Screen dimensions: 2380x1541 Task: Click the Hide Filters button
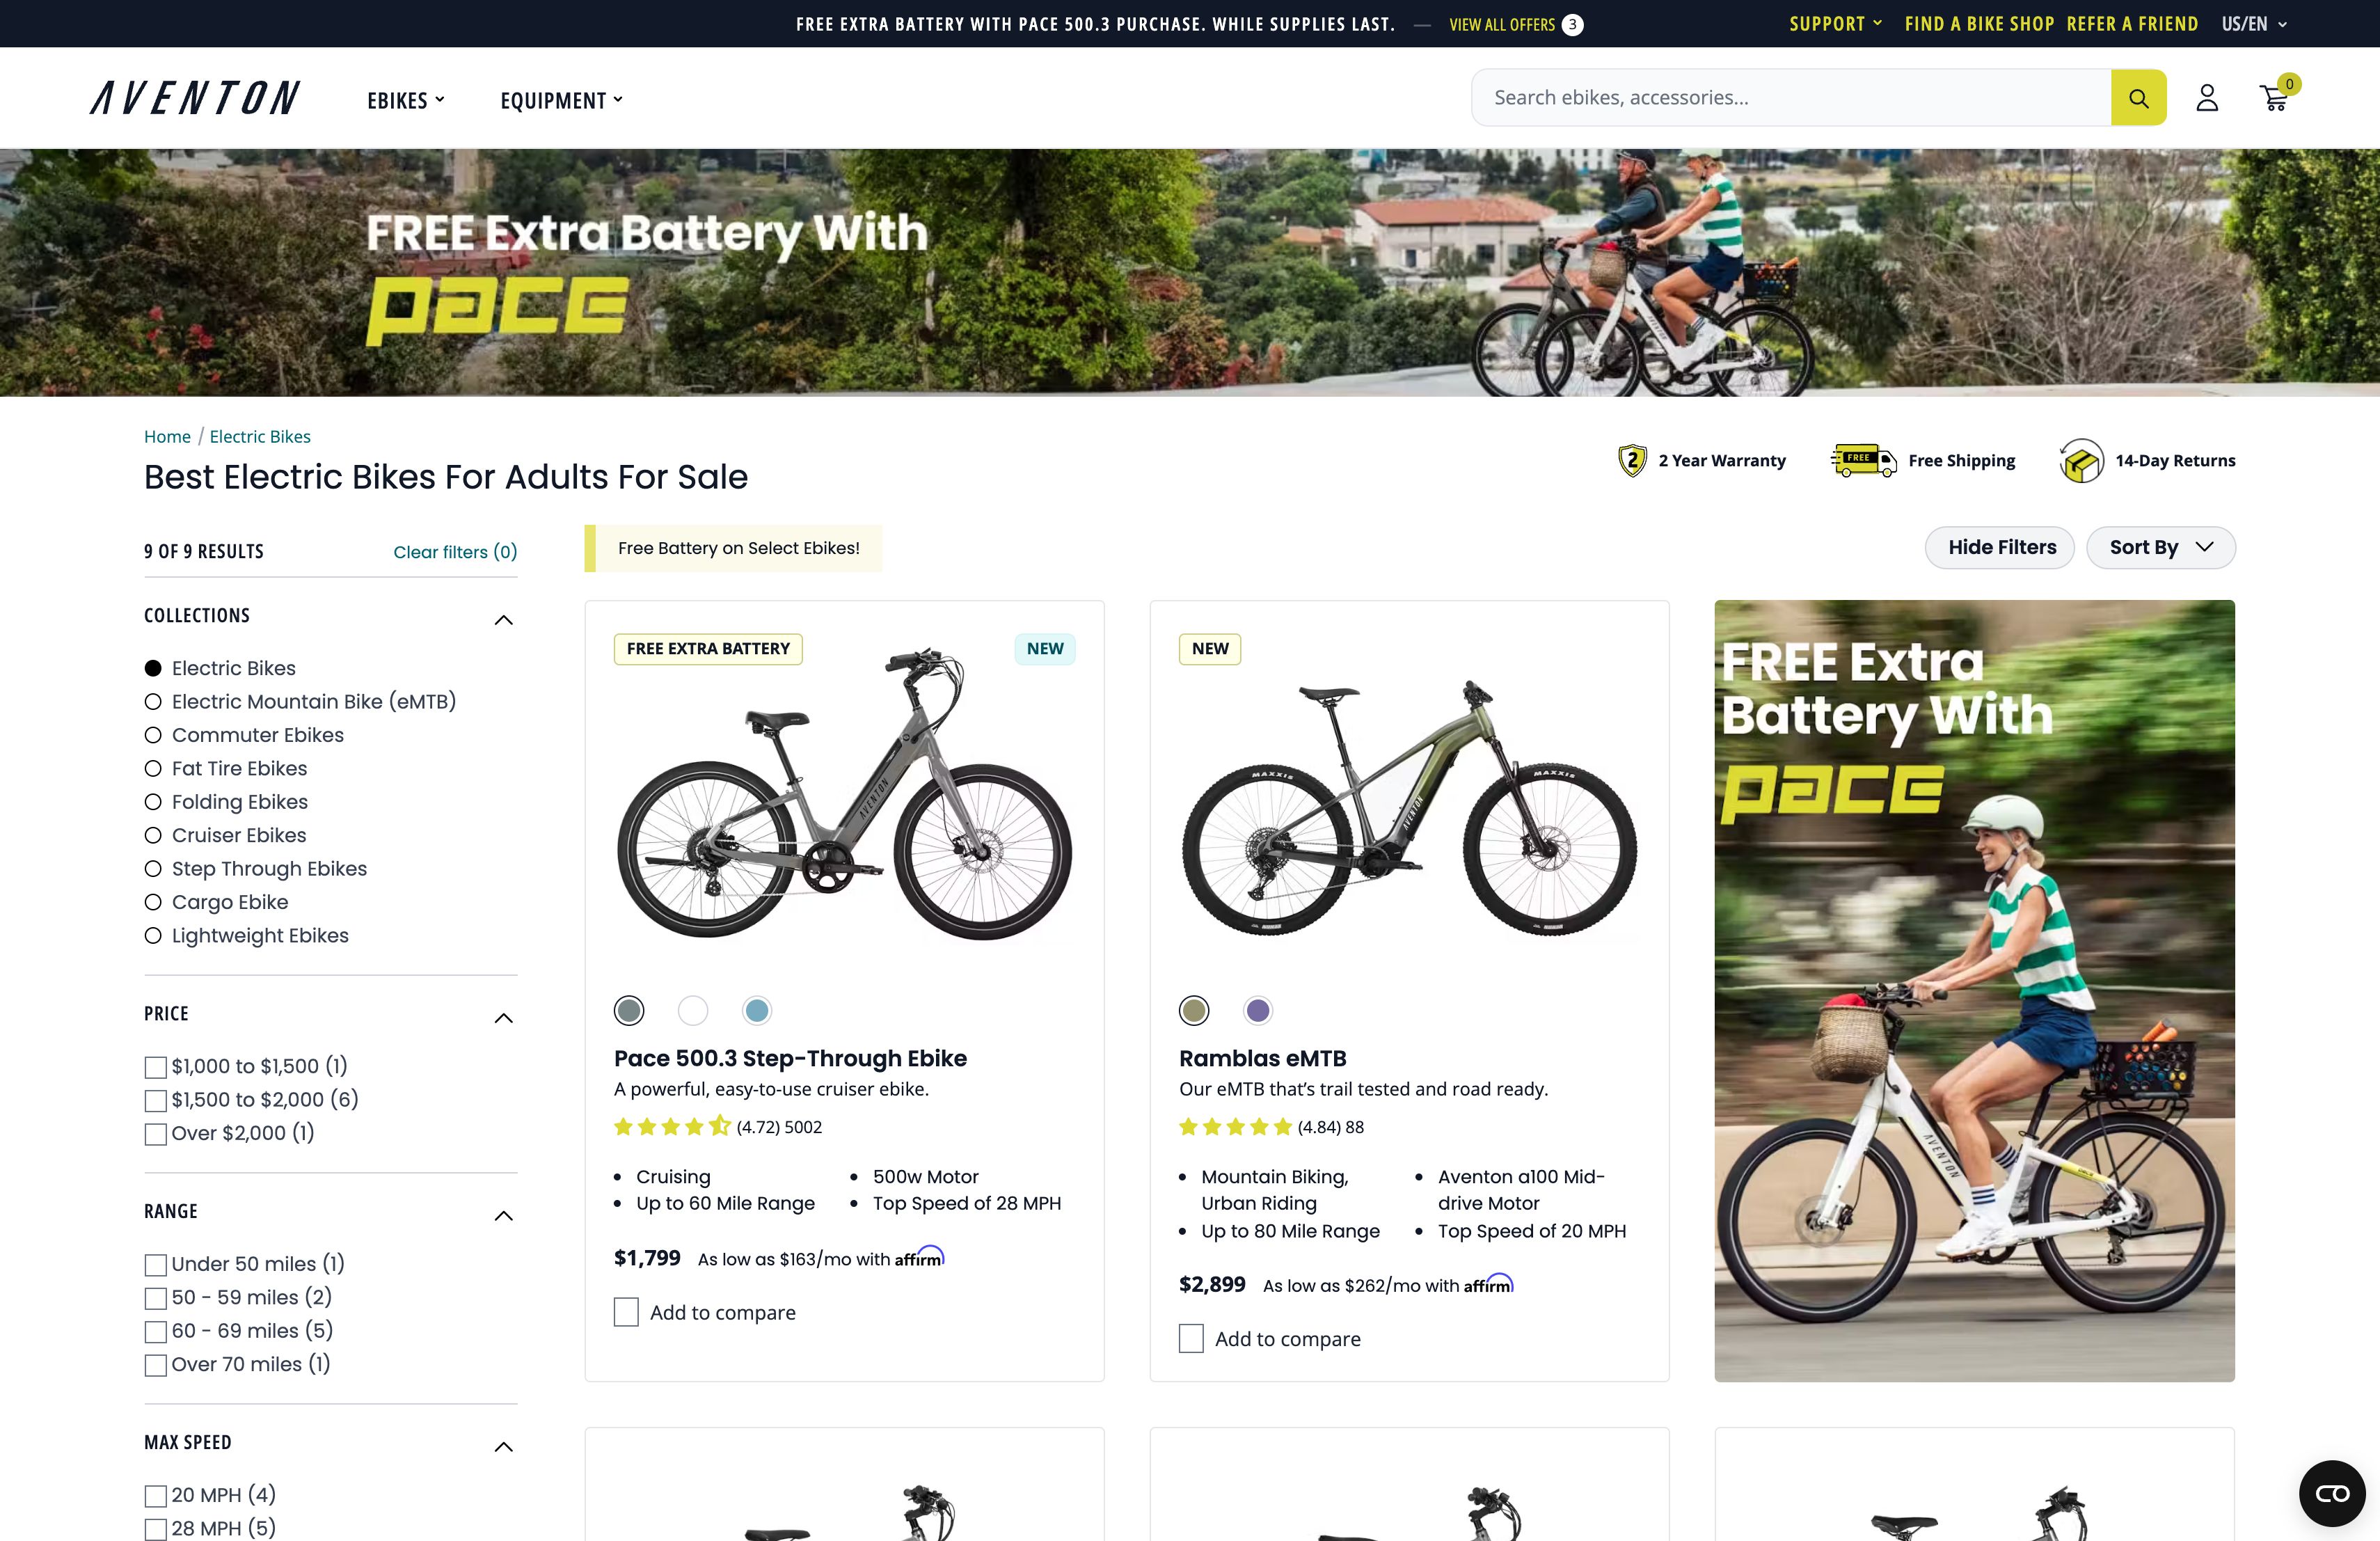(2000, 547)
